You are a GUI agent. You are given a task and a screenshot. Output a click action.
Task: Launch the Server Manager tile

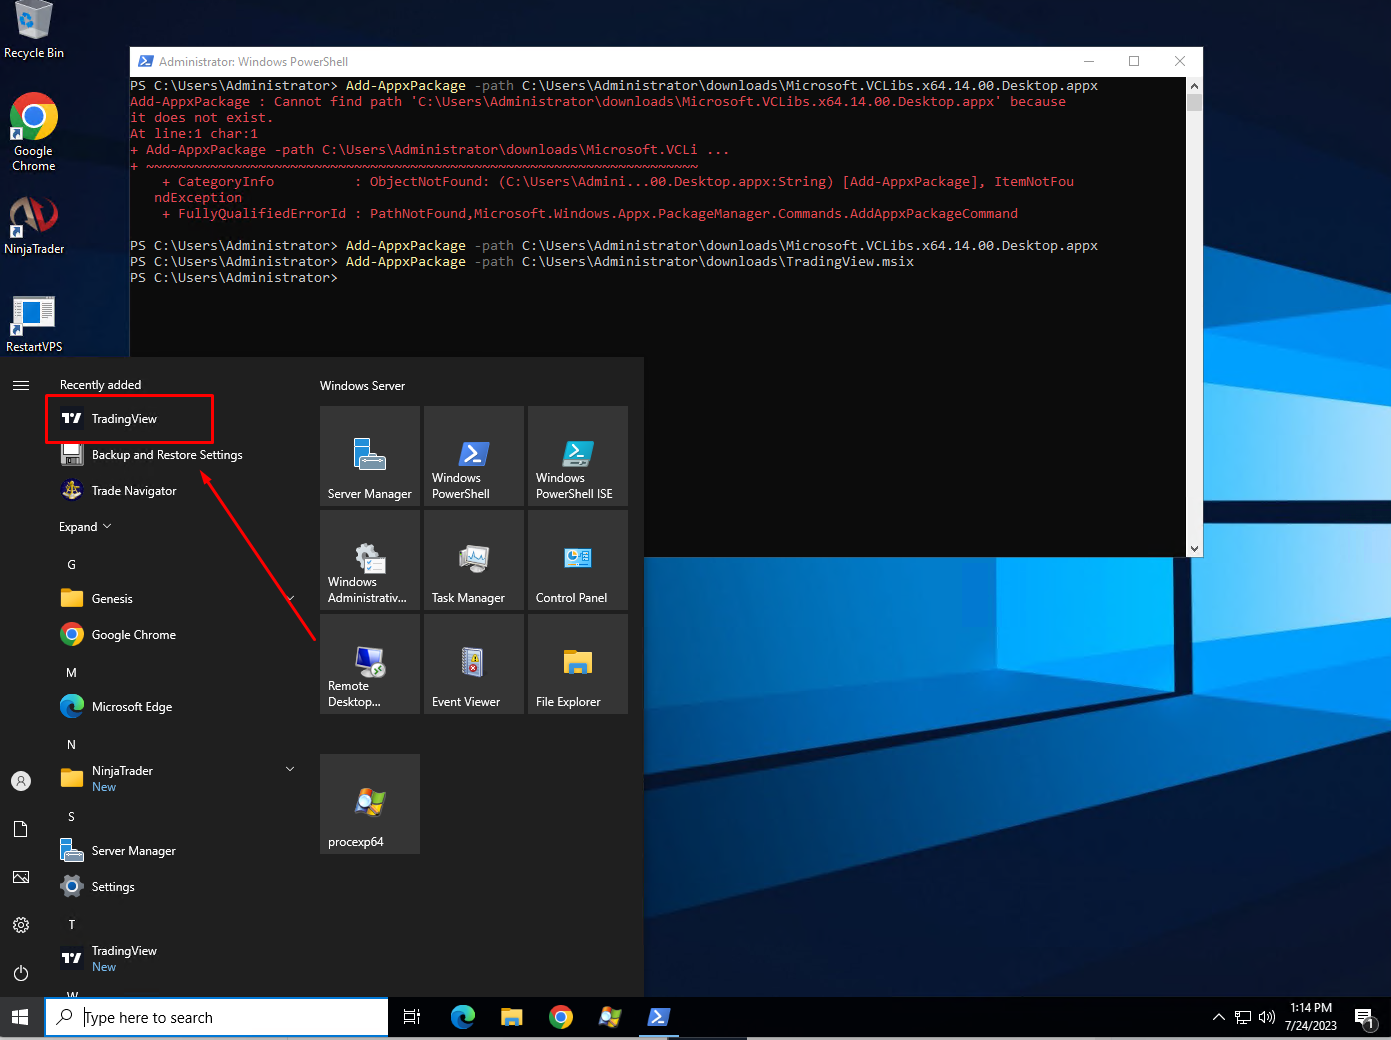pyautogui.click(x=369, y=456)
